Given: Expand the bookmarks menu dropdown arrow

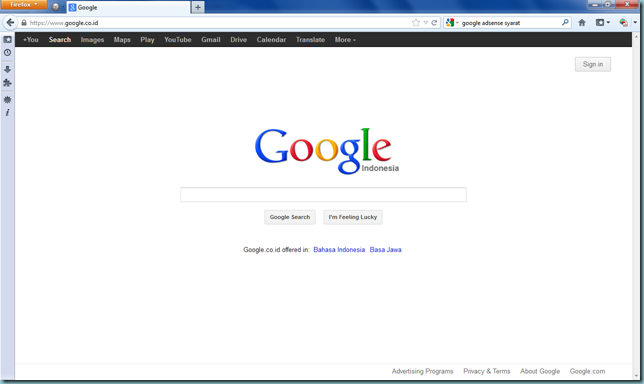Looking at the screenshot, I should coord(608,23).
